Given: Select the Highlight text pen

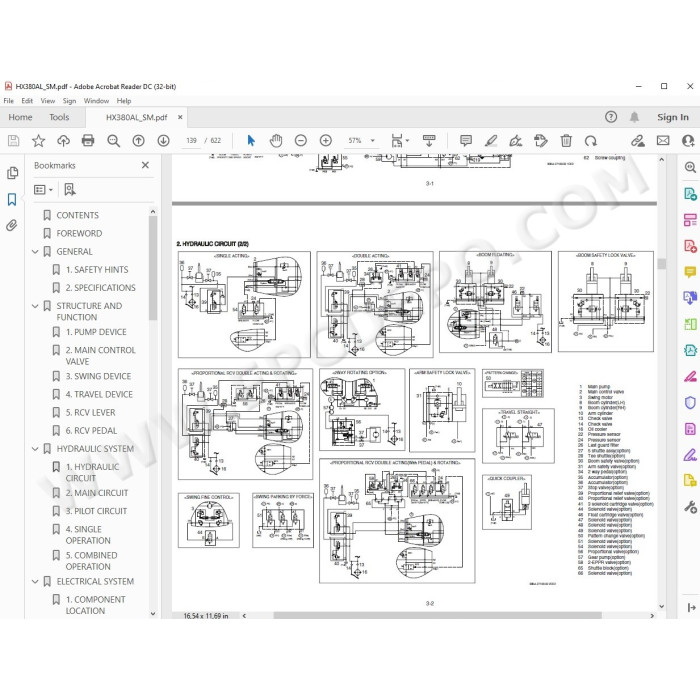Looking at the screenshot, I should [x=491, y=141].
